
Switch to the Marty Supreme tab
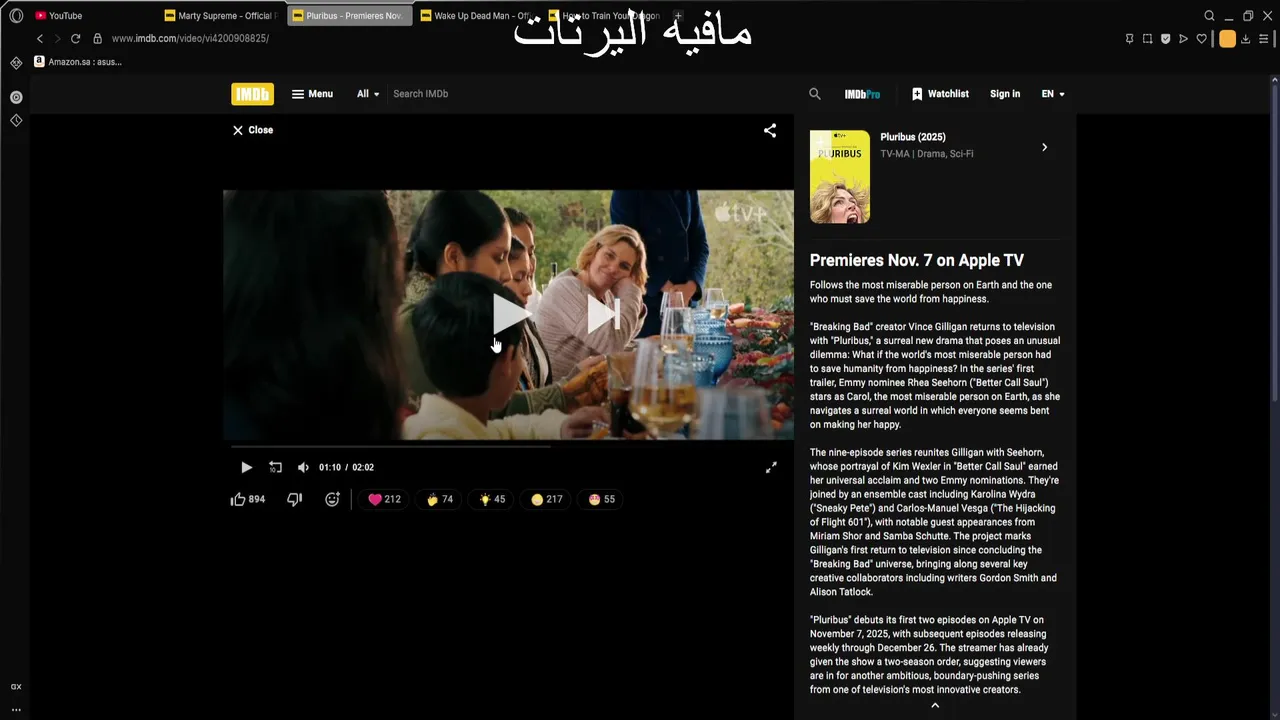(220, 16)
